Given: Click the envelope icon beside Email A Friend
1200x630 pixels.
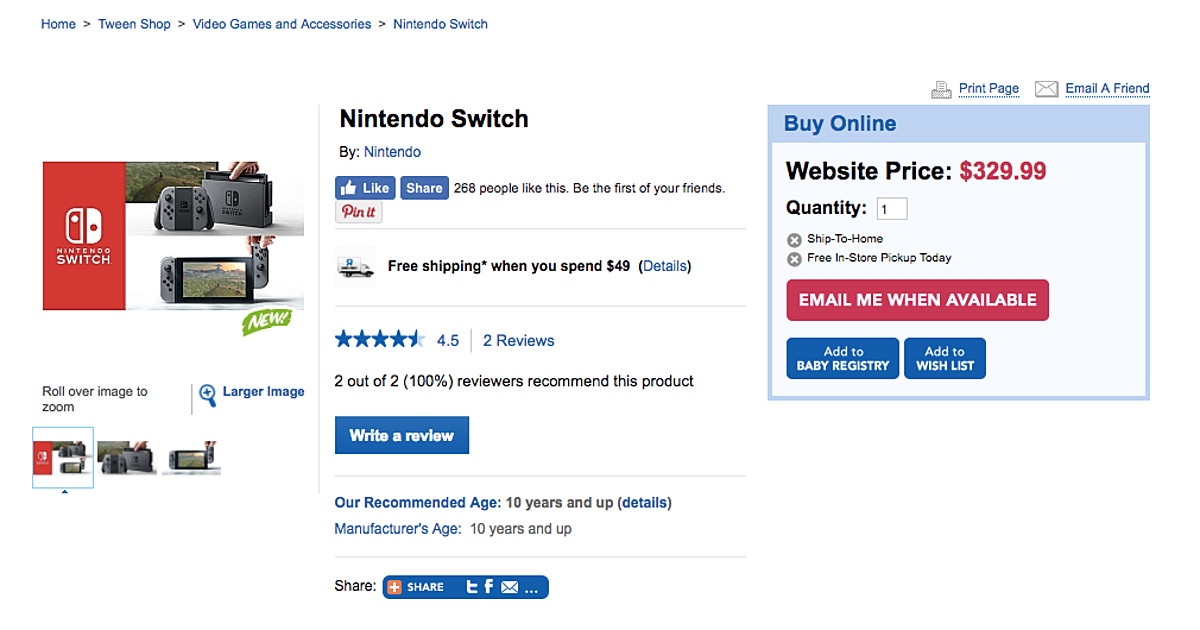Looking at the screenshot, I should 1046,89.
